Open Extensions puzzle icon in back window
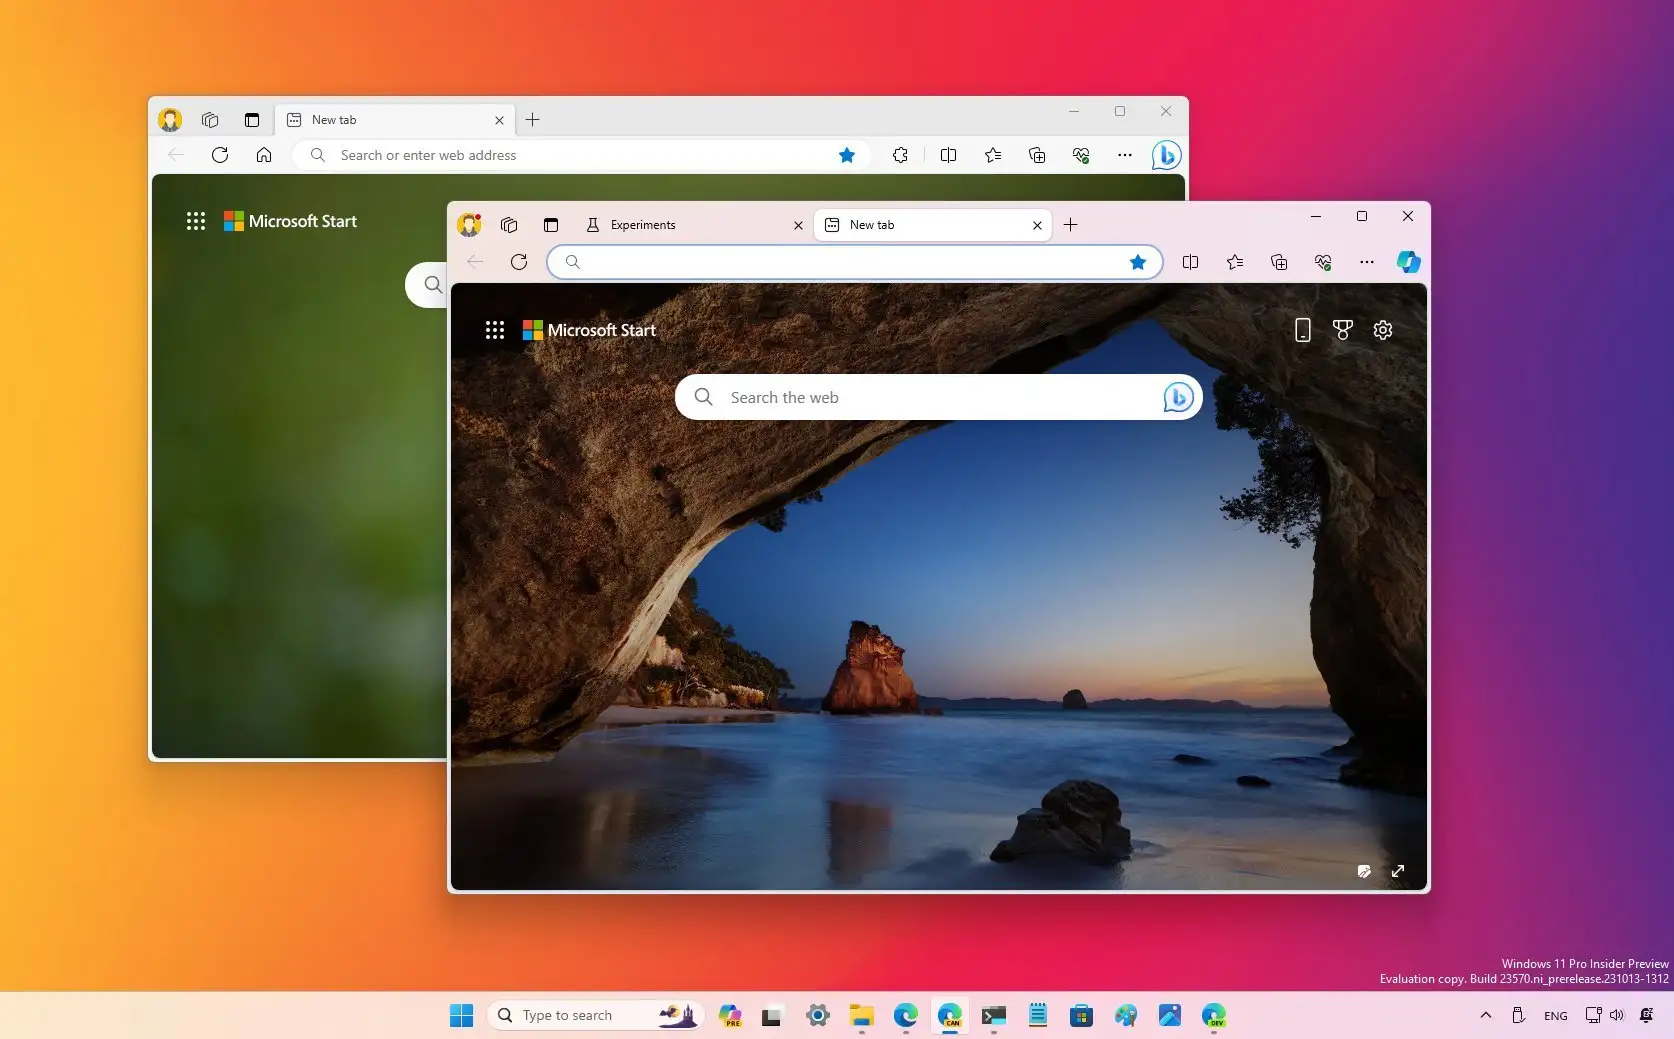 click(x=900, y=155)
